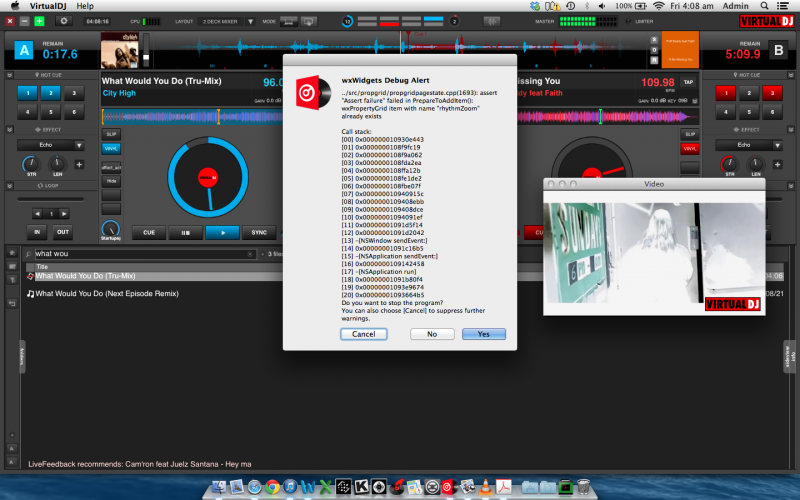Screen dimensions: 800x500
Task: Open Finder from the Dock
Action: tap(218, 487)
